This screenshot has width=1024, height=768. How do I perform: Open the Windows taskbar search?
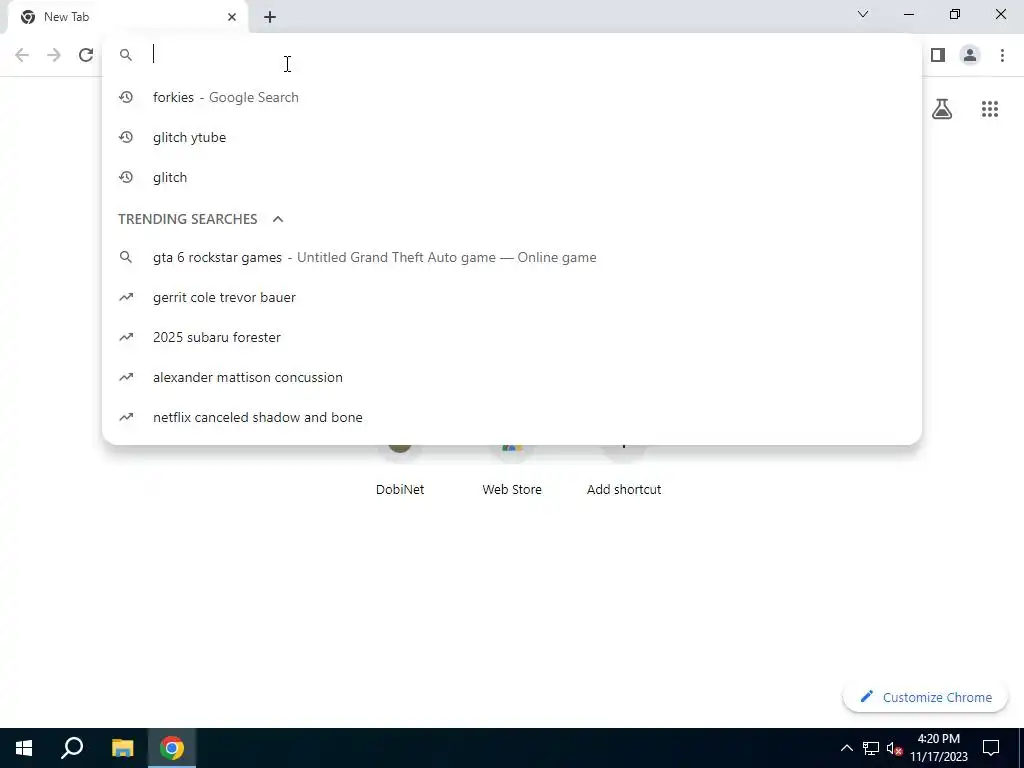(x=72, y=748)
